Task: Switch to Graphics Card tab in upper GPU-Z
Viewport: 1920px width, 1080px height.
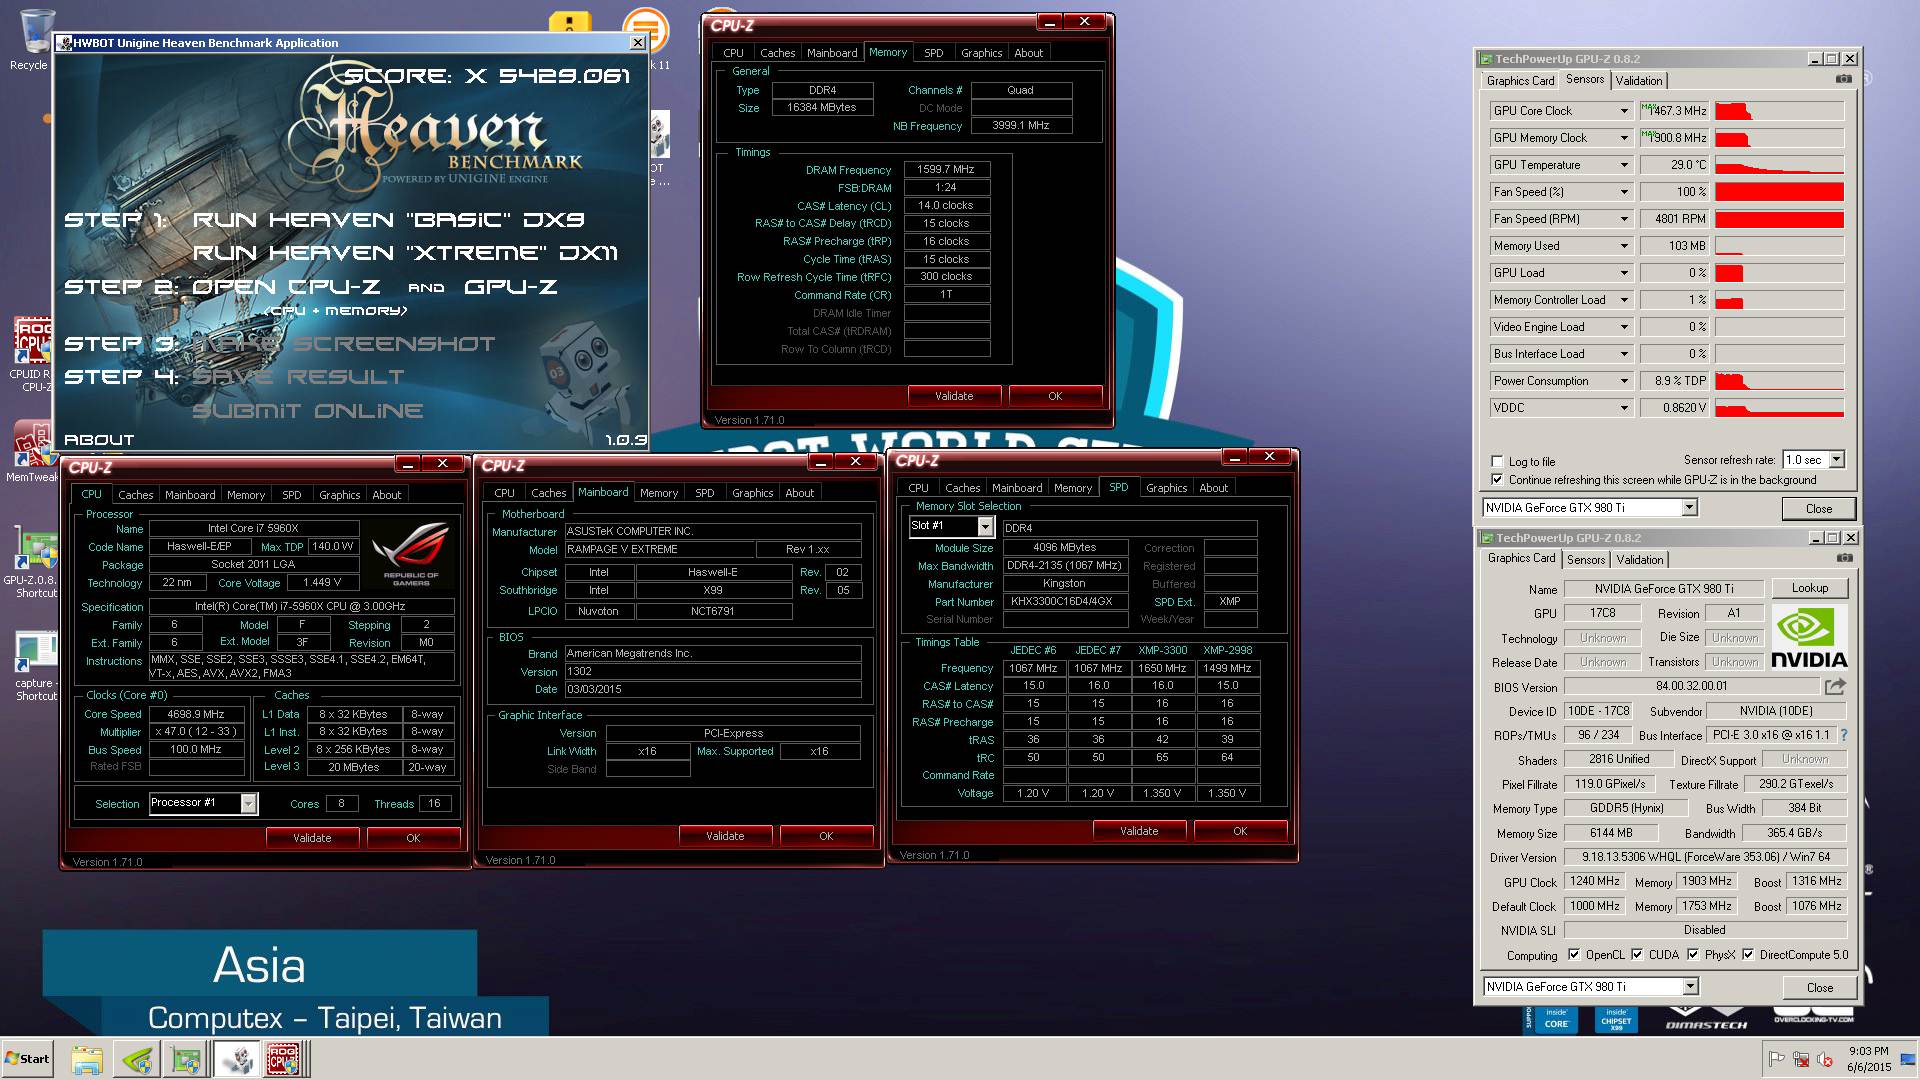Action: point(1520,81)
